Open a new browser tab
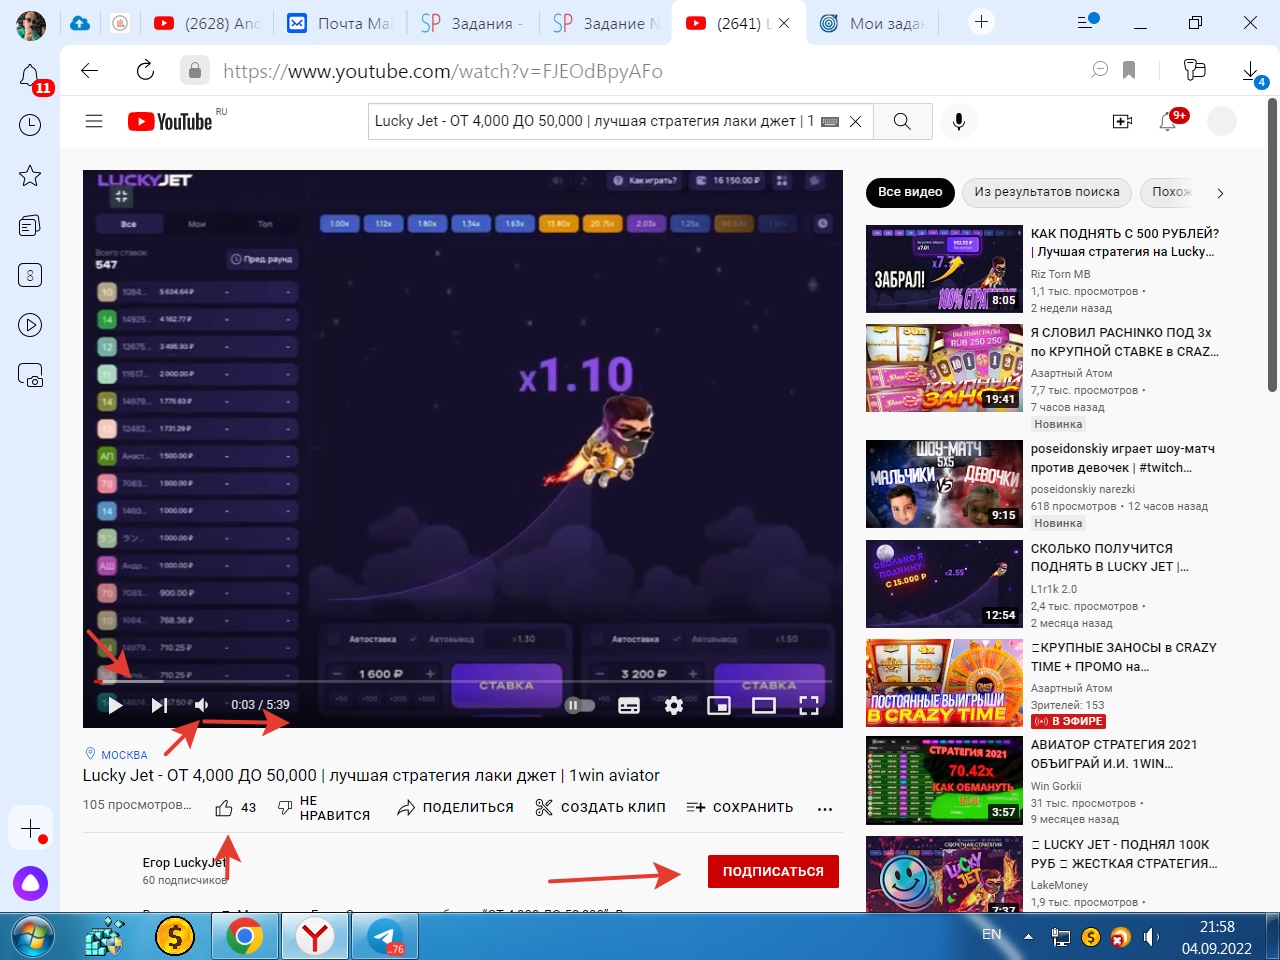The height and width of the screenshot is (960, 1280). tap(981, 22)
